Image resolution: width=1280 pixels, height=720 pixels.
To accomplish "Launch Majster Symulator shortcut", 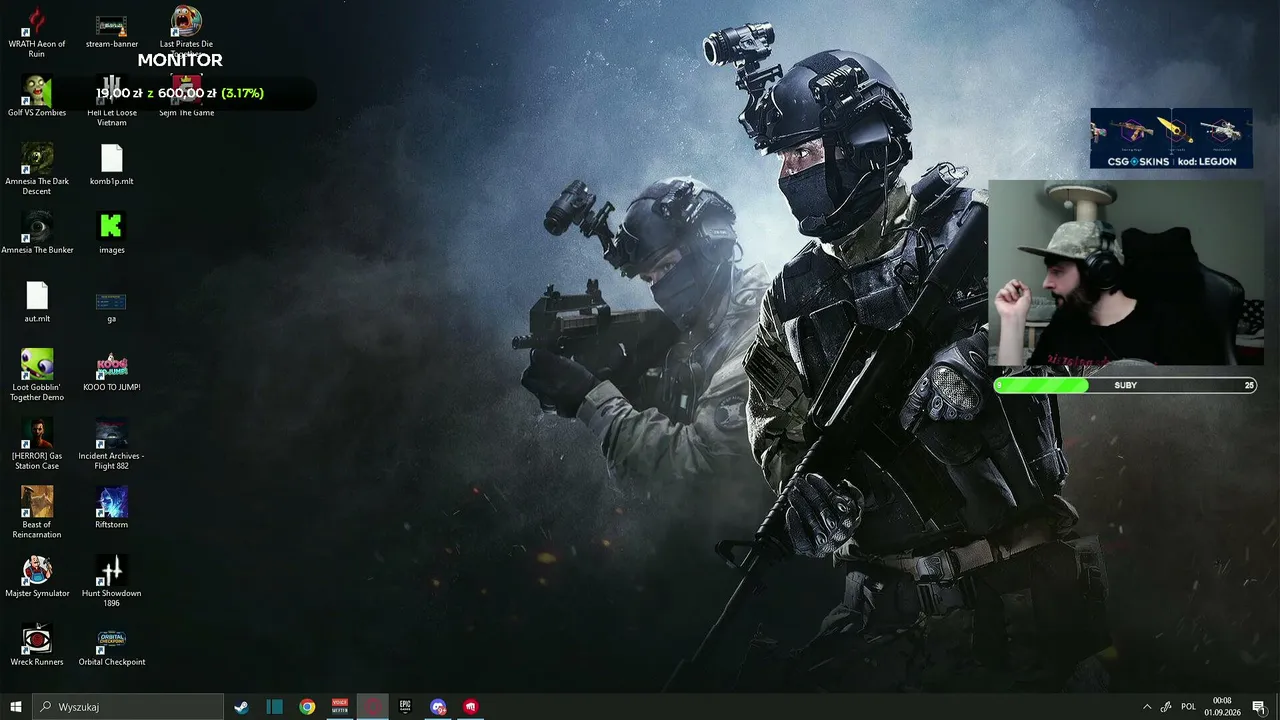I will pyautogui.click(x=37, y=576).
